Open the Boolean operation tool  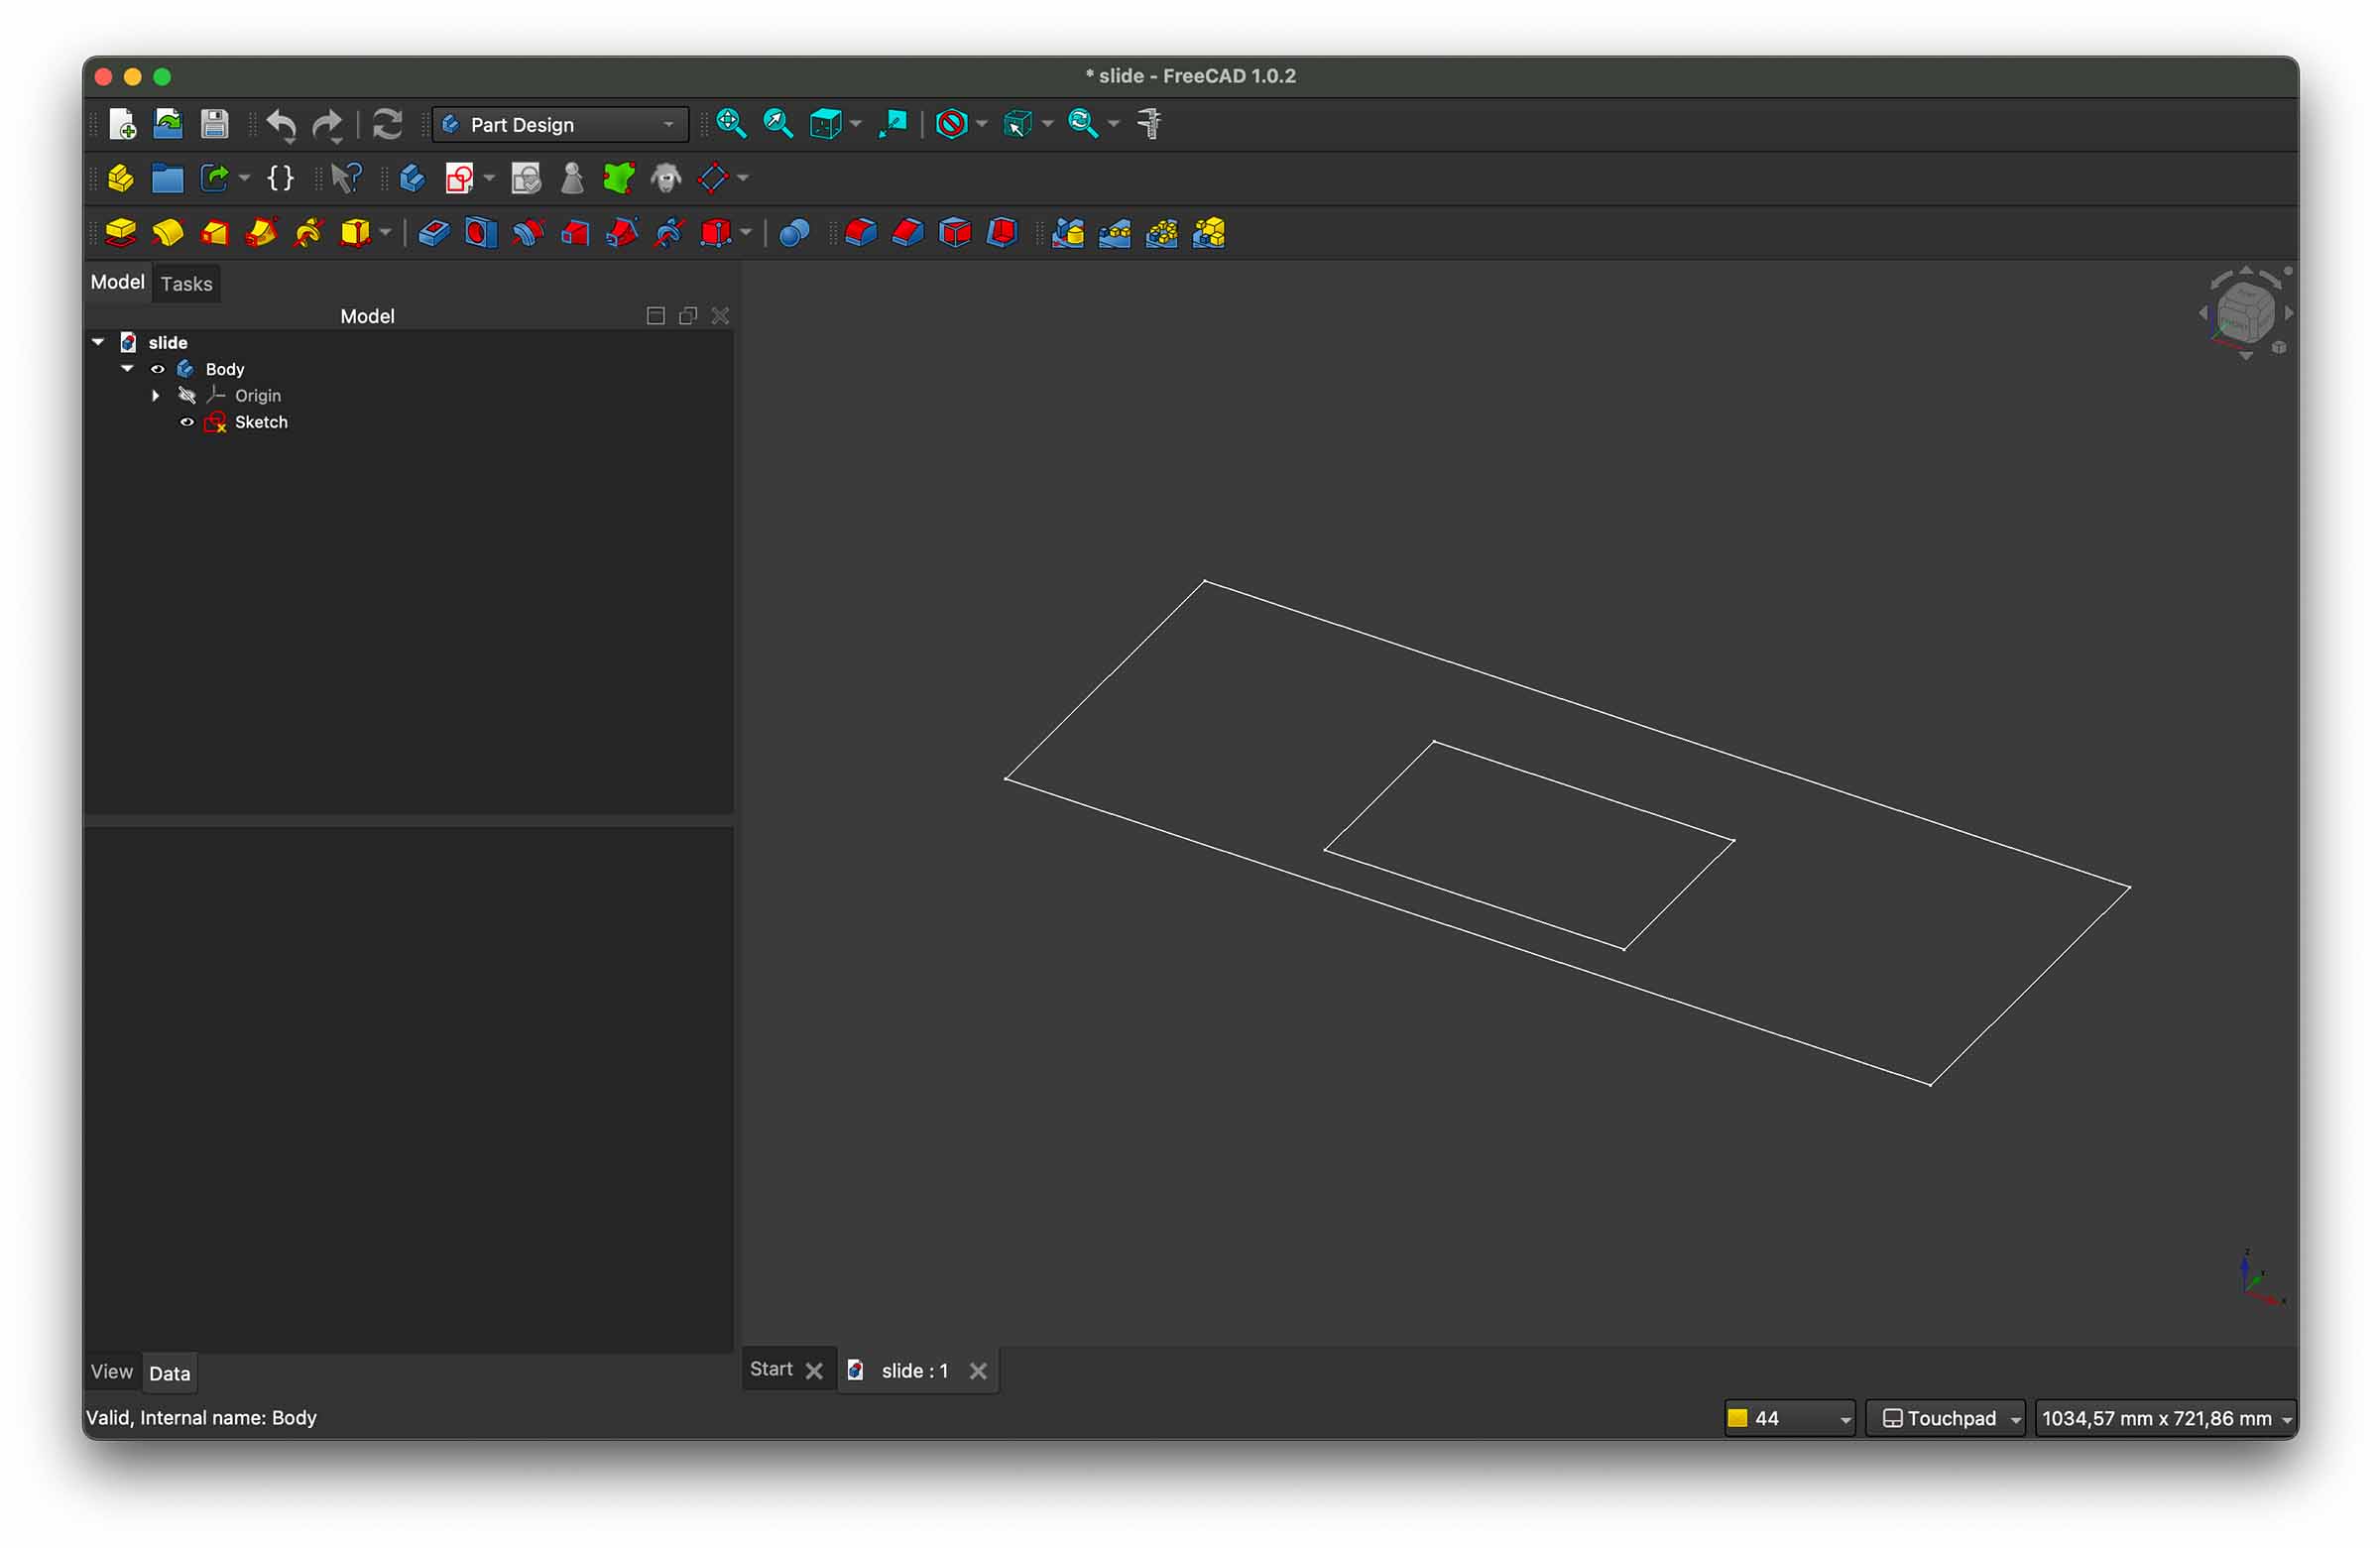(793, 233)
